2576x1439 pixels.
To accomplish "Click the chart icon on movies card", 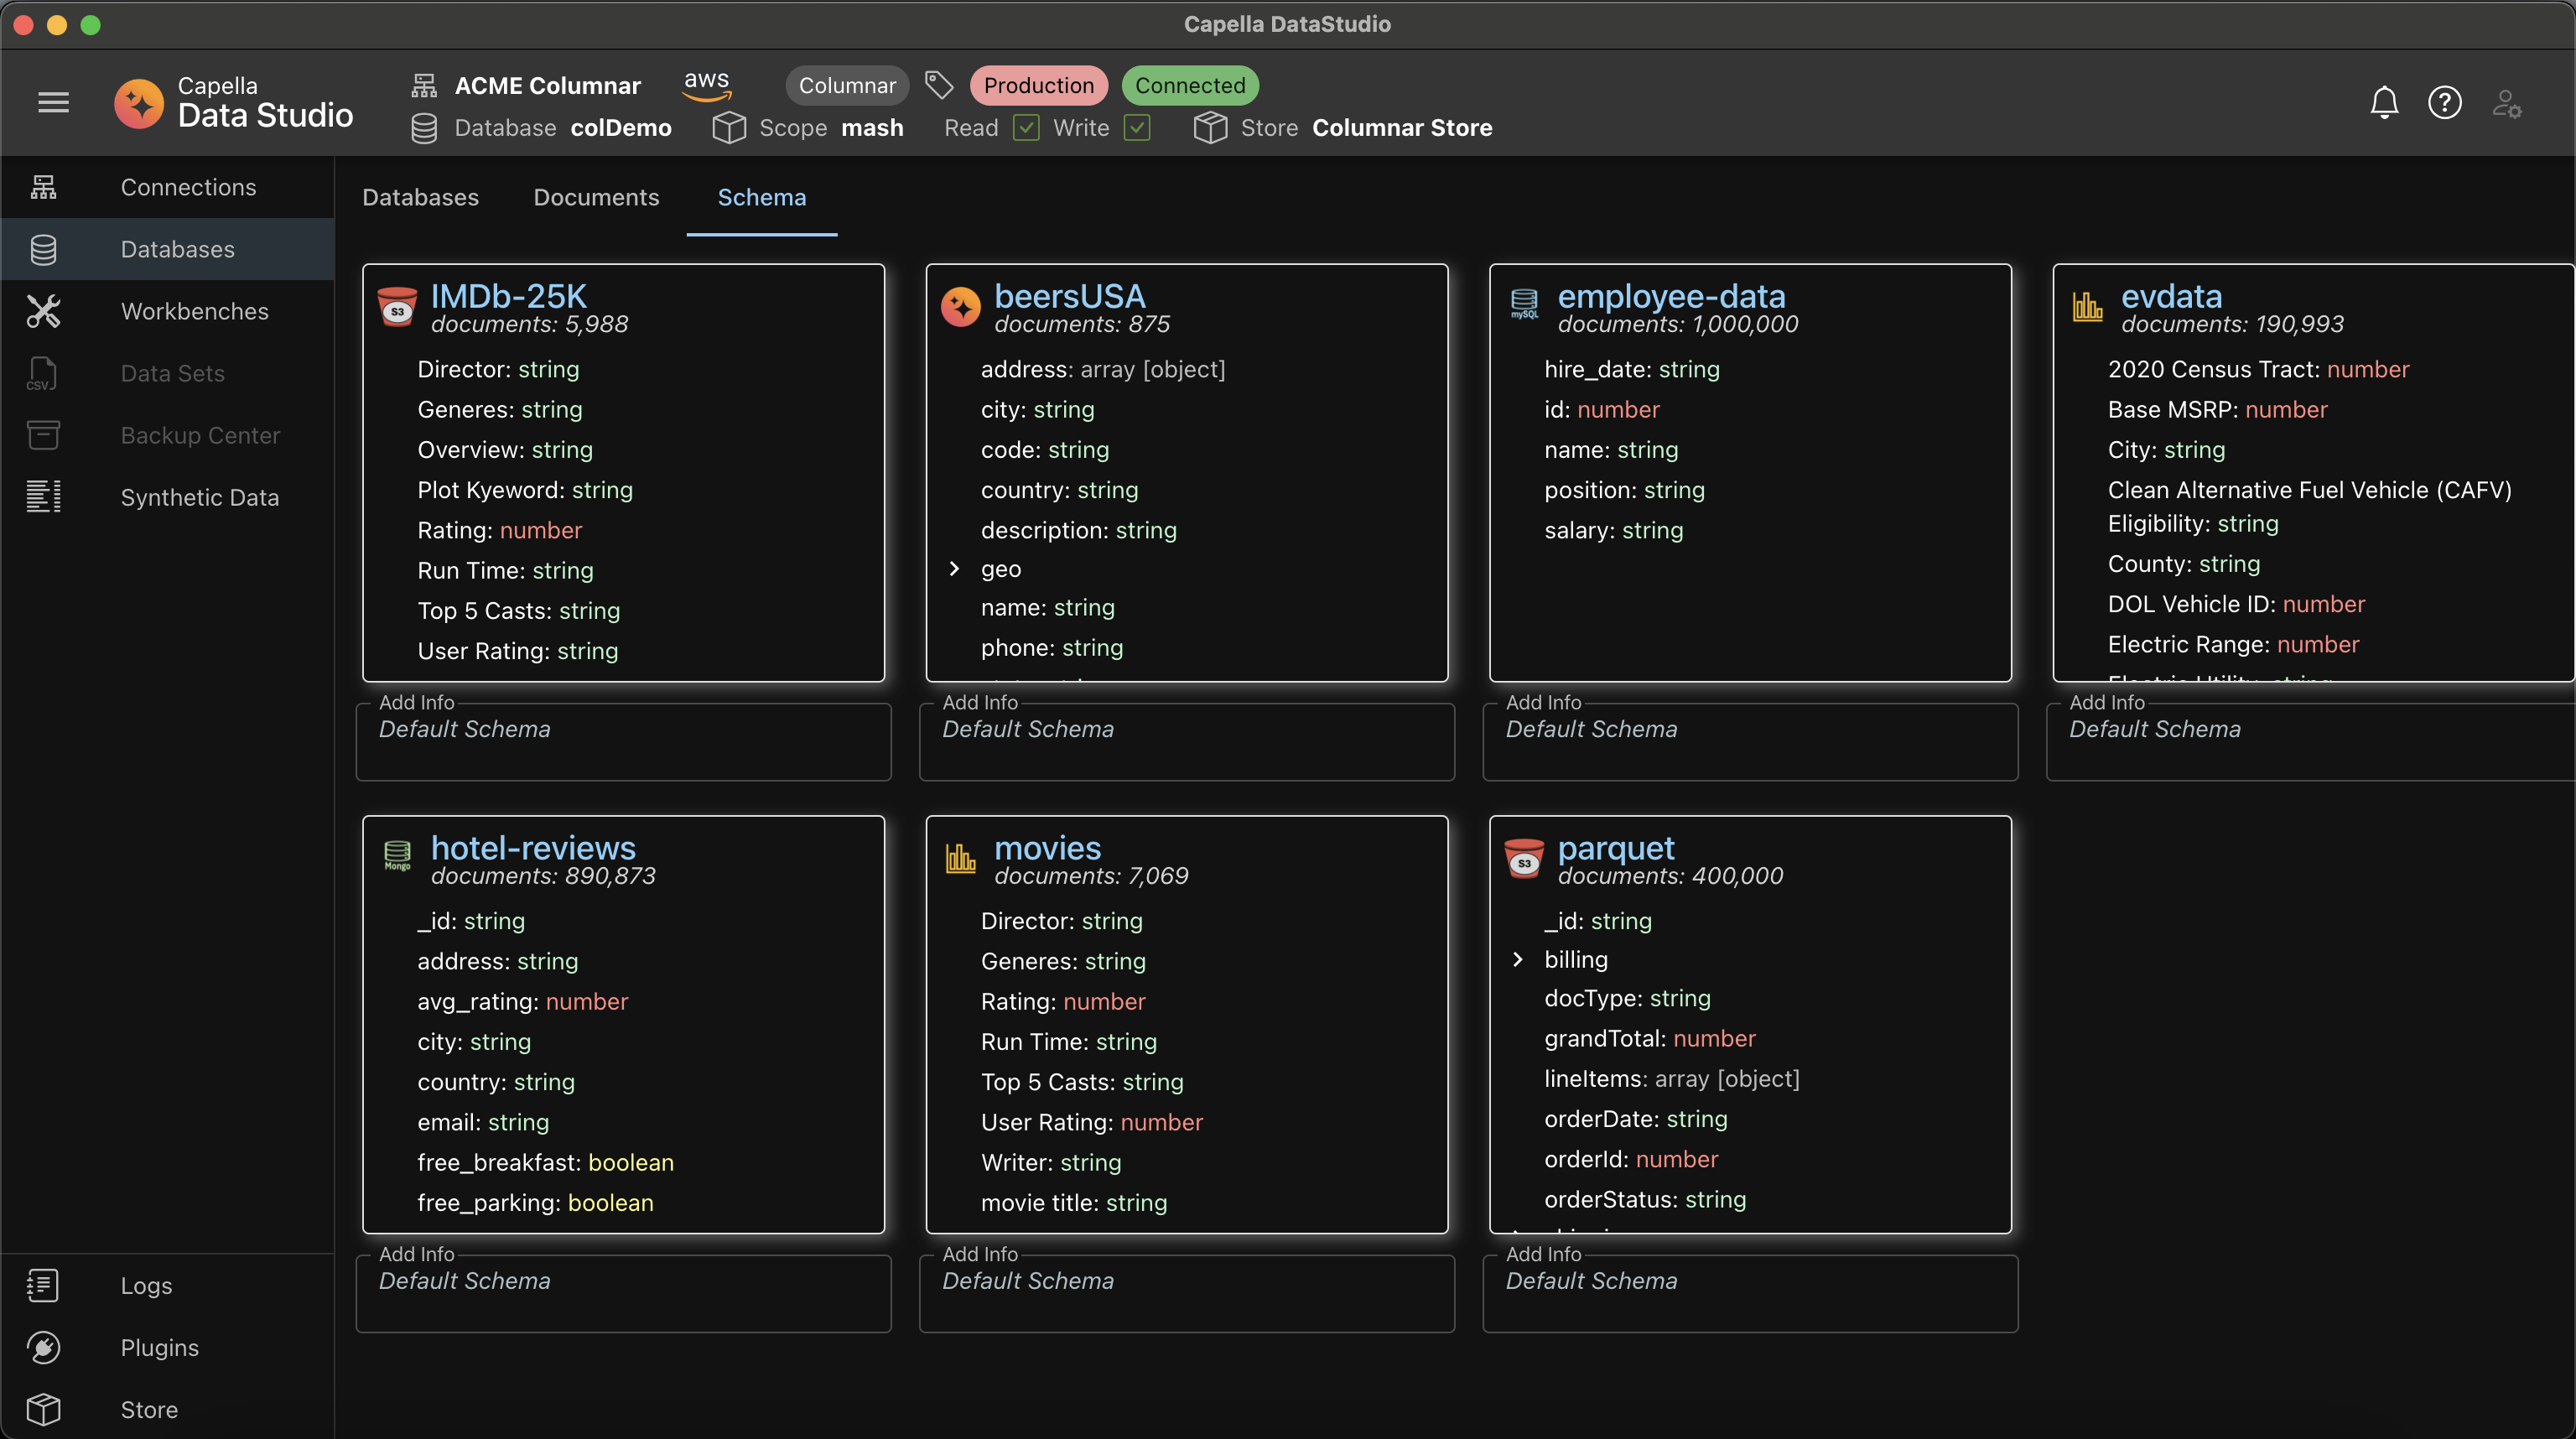I will [x=960, y=857].
